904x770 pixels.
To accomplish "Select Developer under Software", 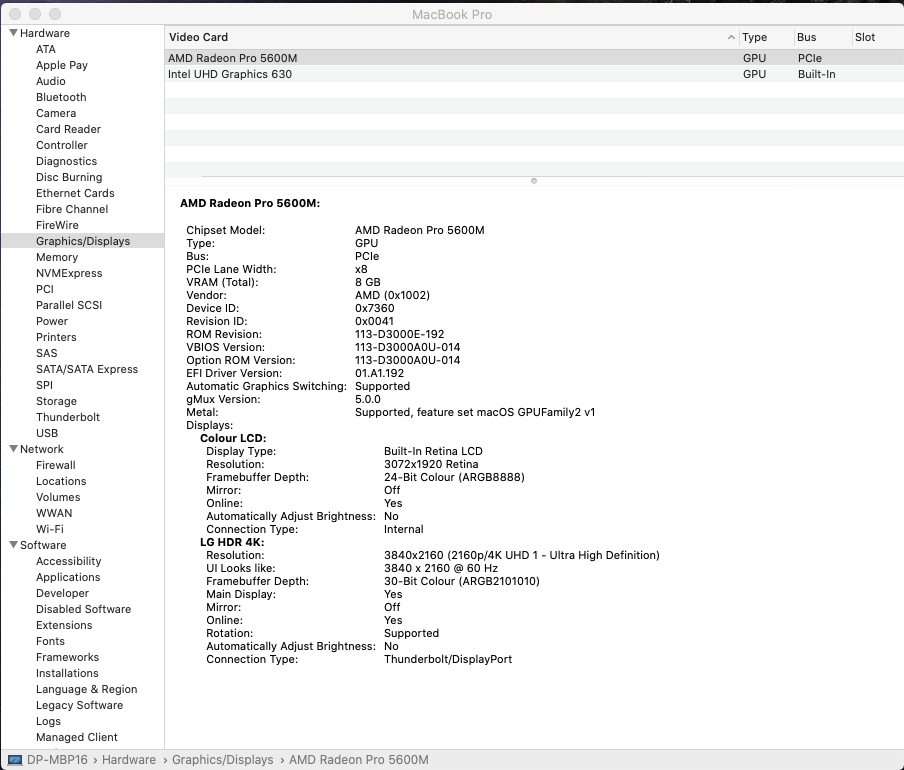I will click(62, 593).
